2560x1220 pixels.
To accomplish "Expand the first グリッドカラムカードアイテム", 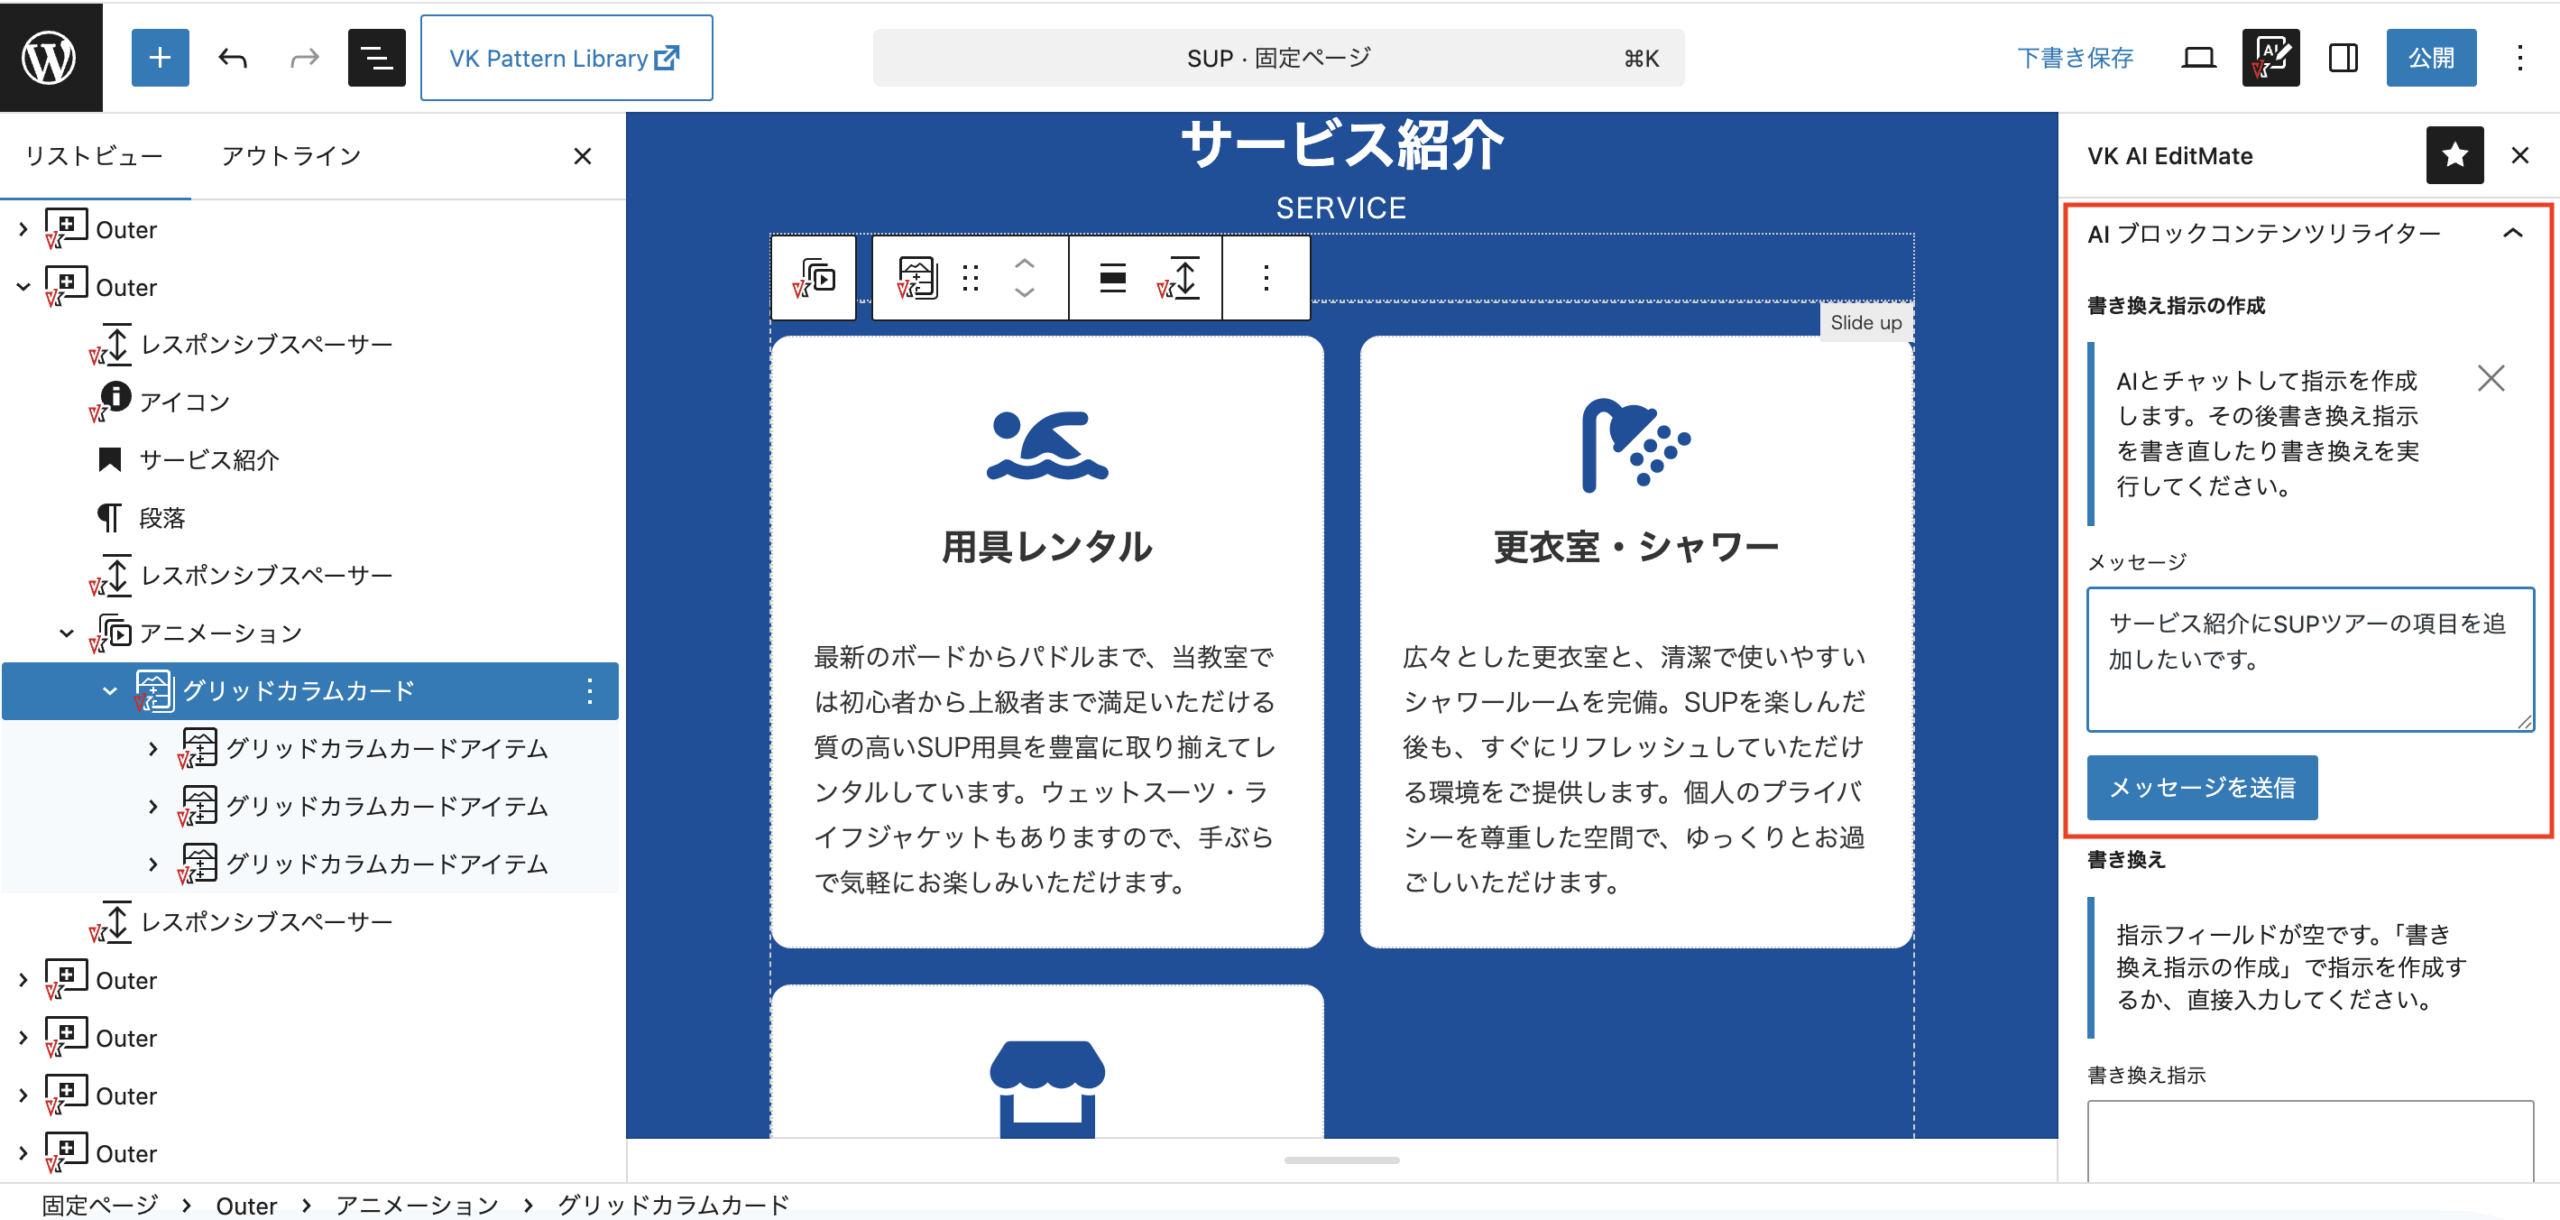I will (x=153, y=748).
